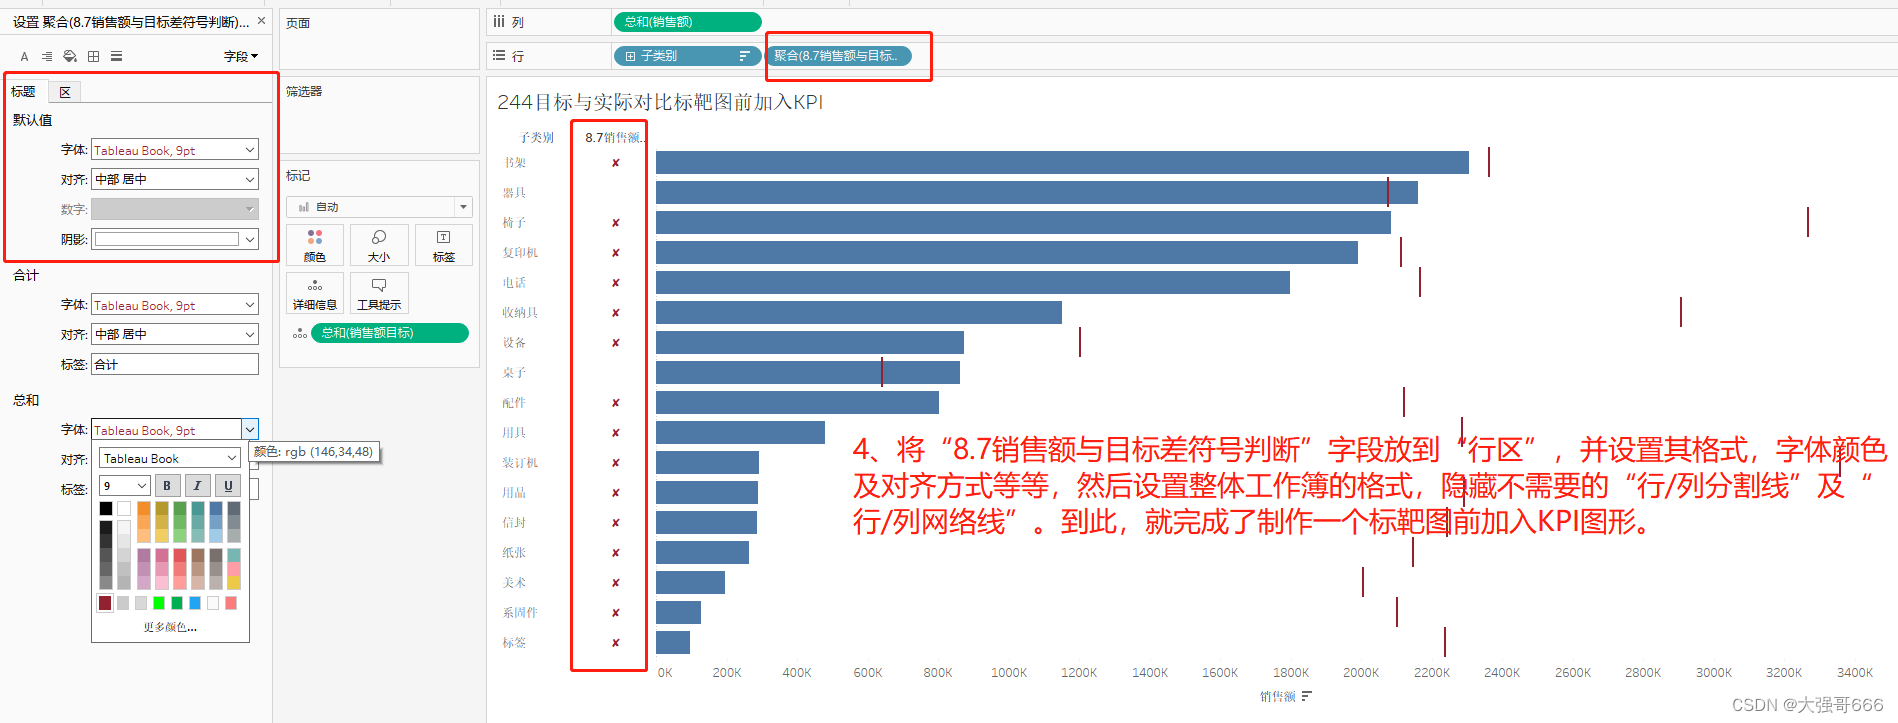Viewport: 1898px width, 723px height.
Task: Pick the black color swatch
Action: tap(106, 508)
